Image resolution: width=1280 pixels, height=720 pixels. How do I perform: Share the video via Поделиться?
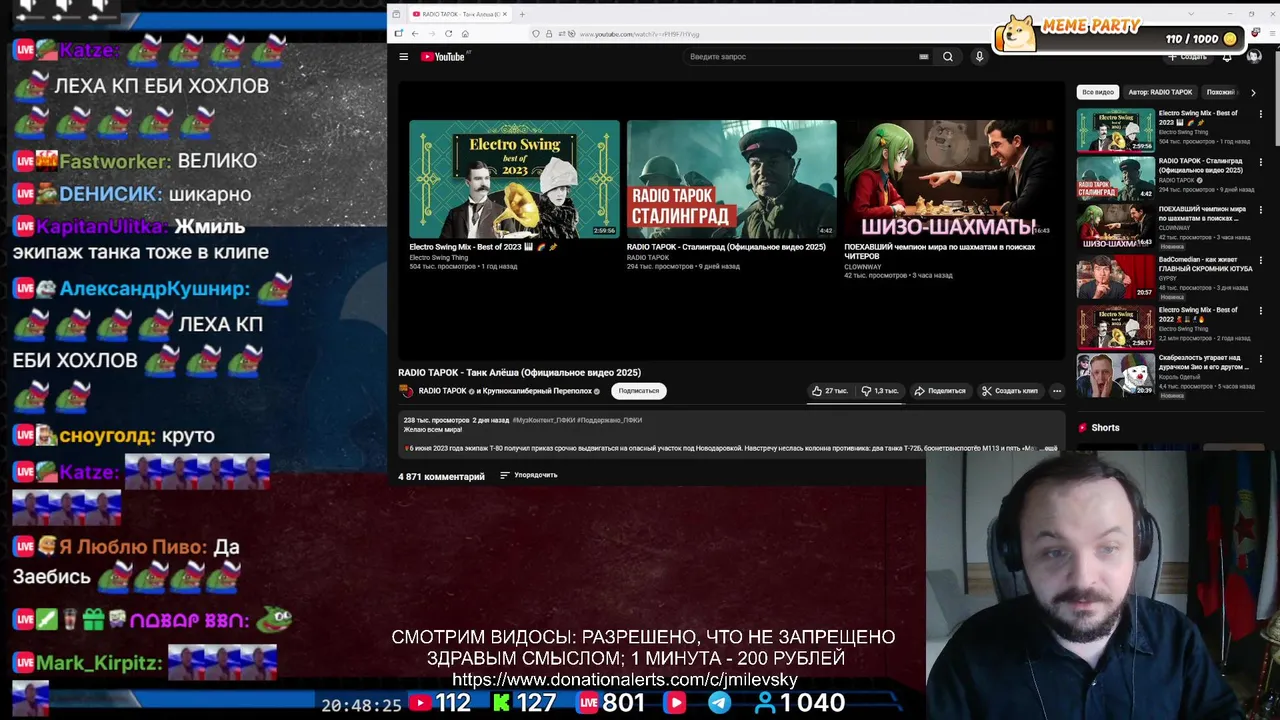[940, 391]
